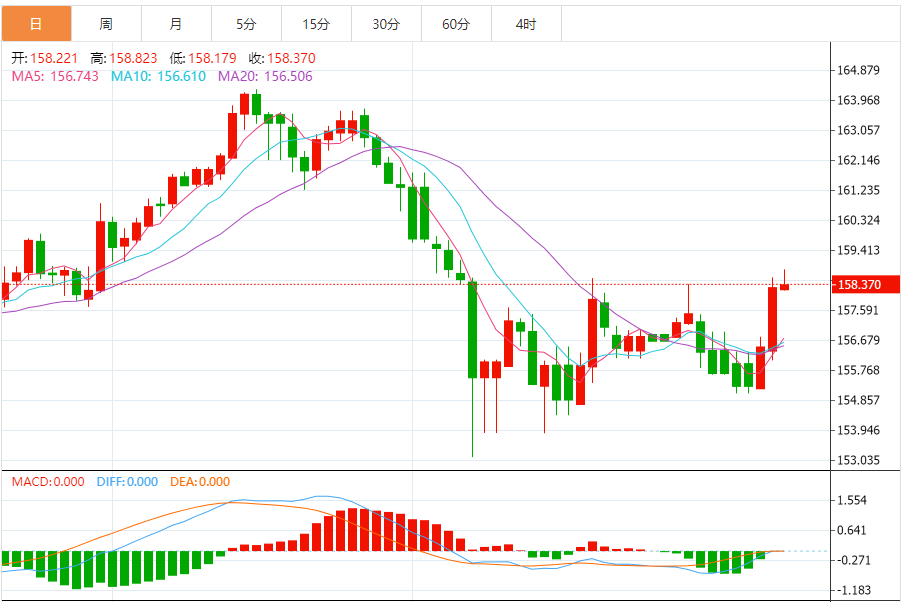Viewport: 905px width, 602px height.
Task: Select the daily 日 timeframe tab
Action: point(36,24)
